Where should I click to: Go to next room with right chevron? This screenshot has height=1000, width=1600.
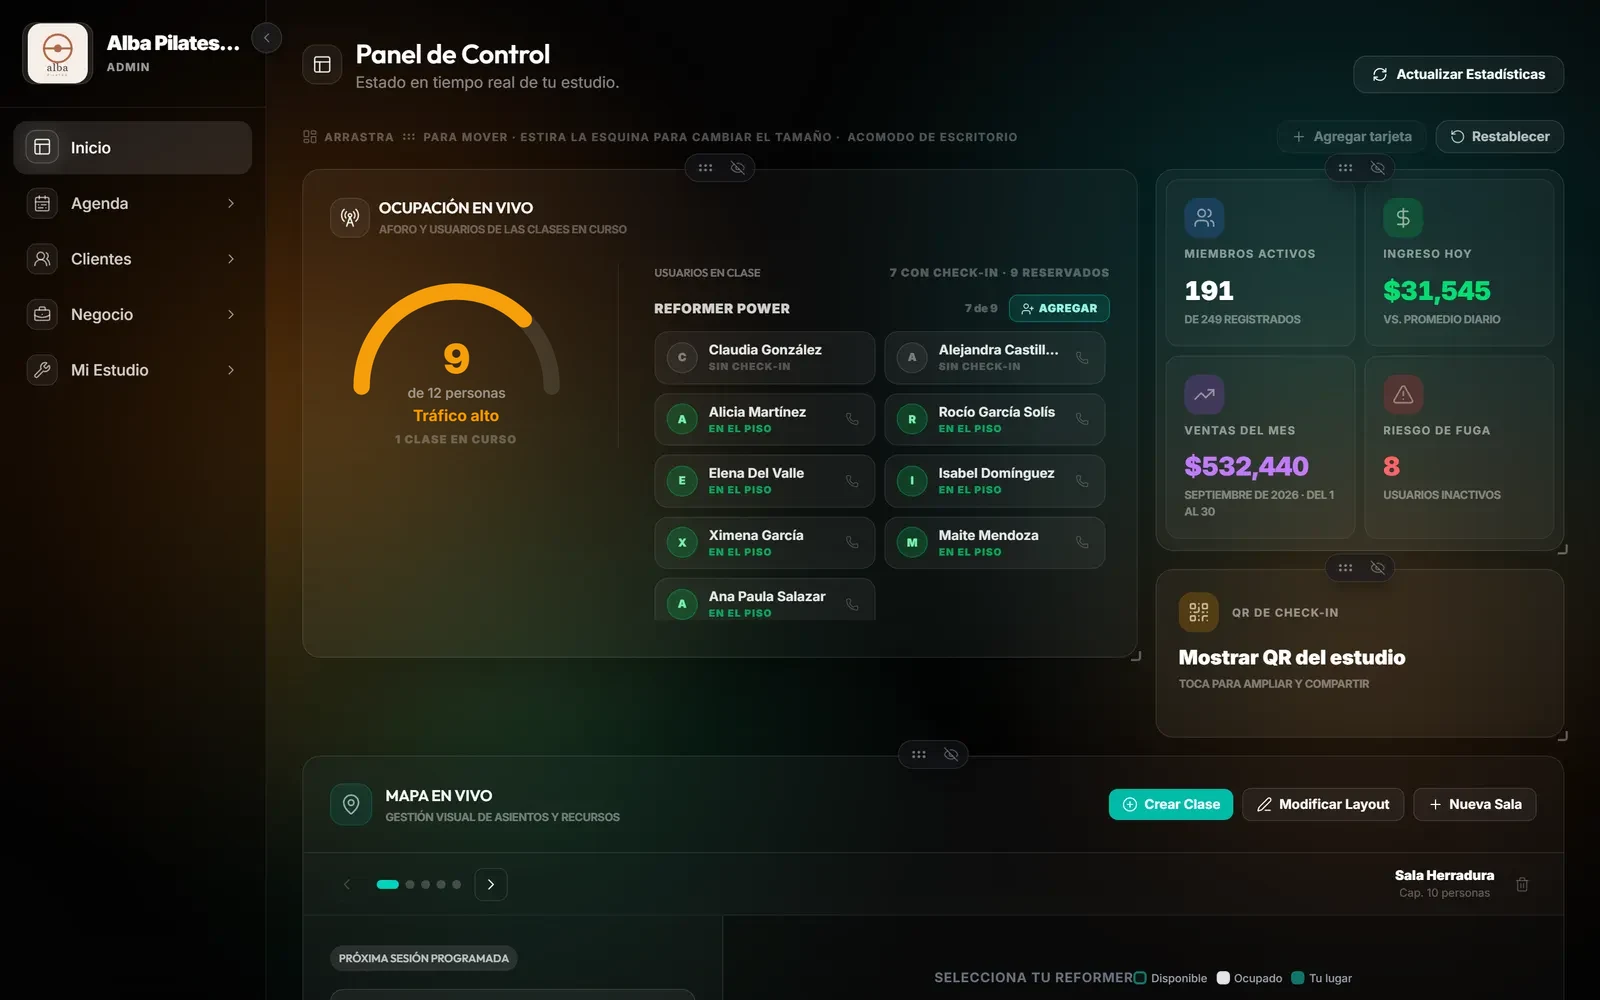coord(491,884)
